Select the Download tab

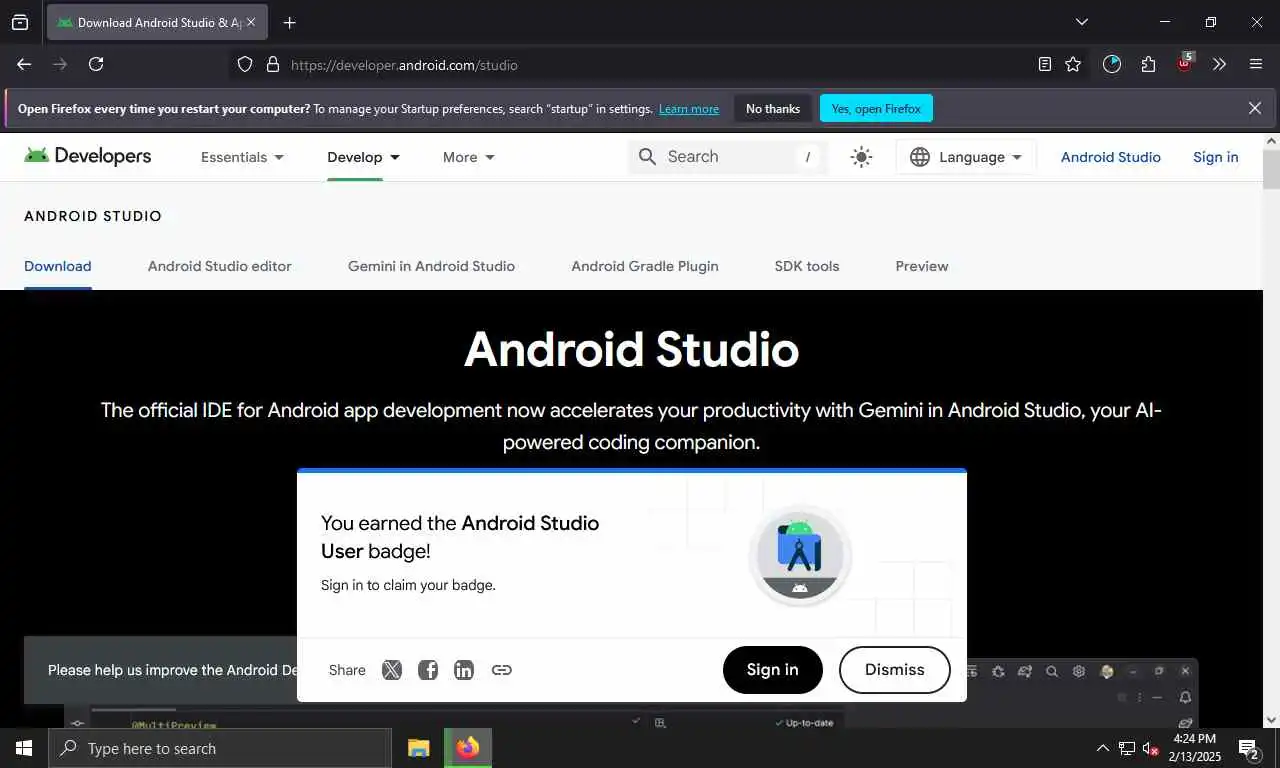(x=58, y=266)
